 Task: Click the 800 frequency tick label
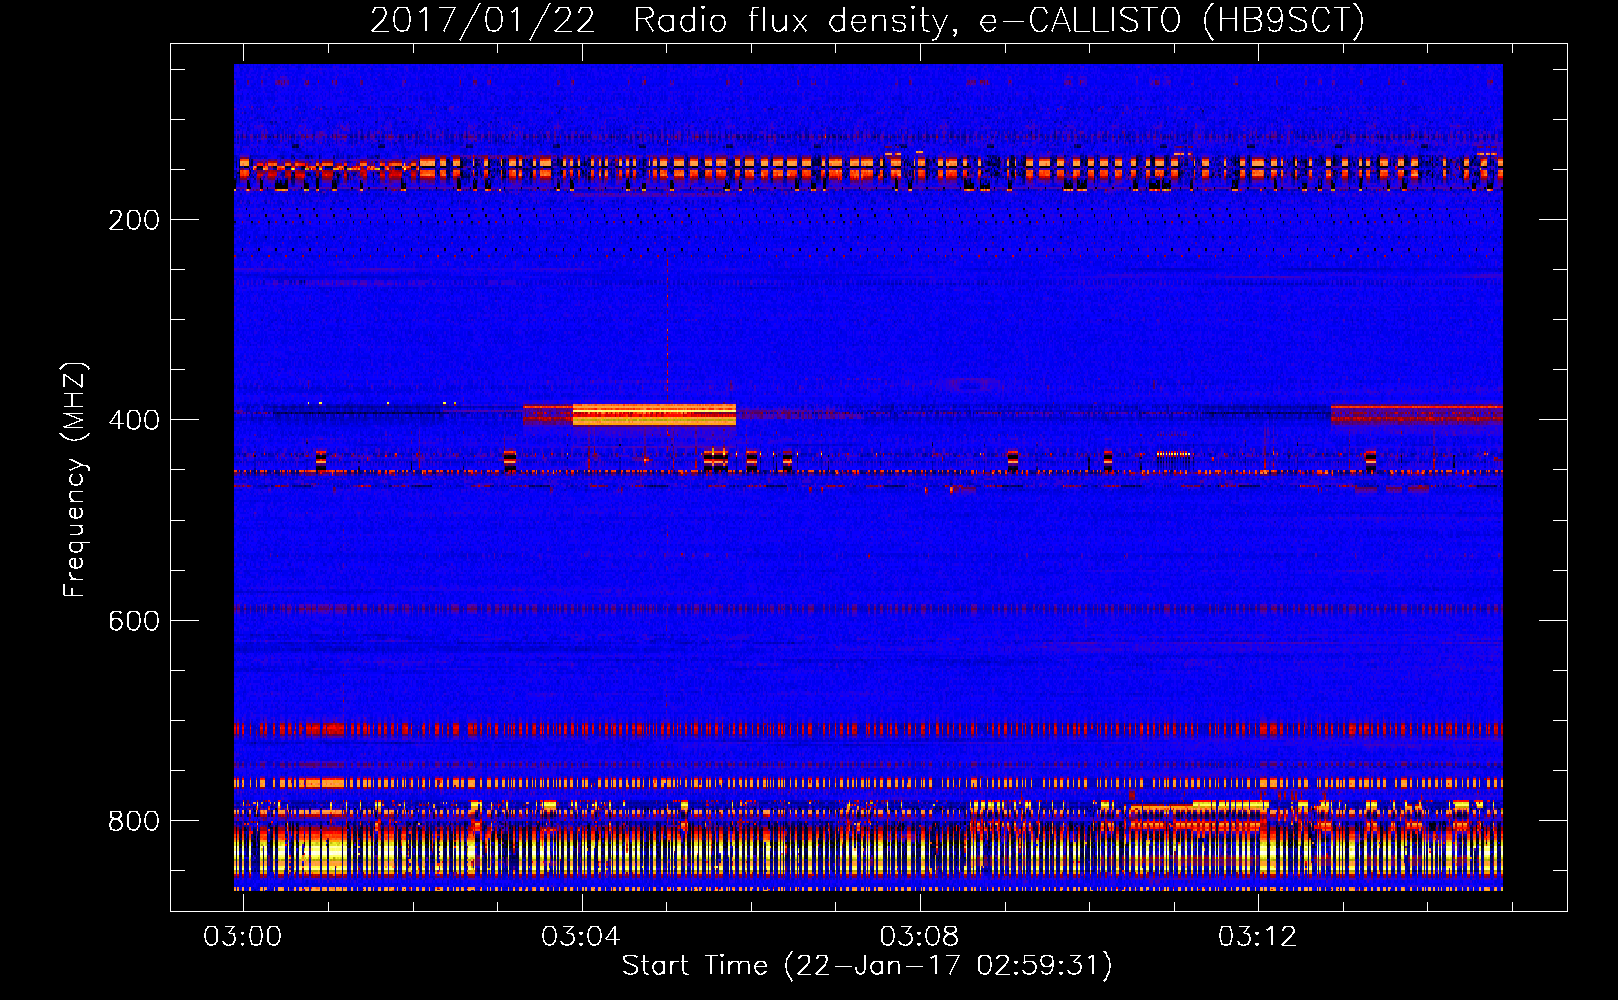tap(134, 821)
